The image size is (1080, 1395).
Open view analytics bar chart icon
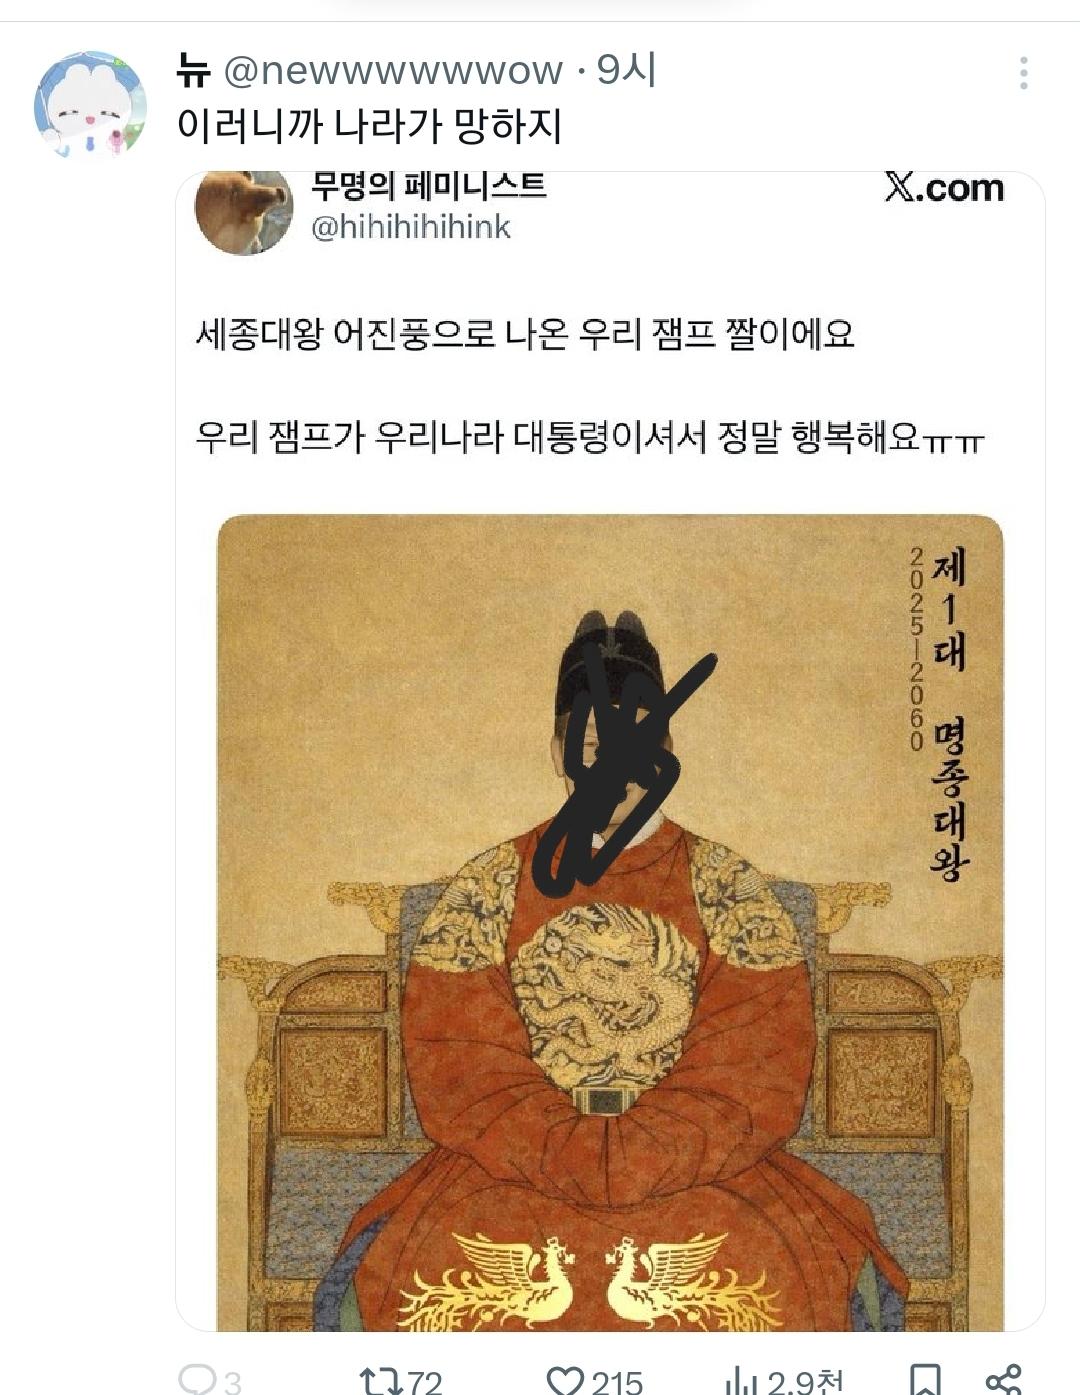click(741, 1381)
